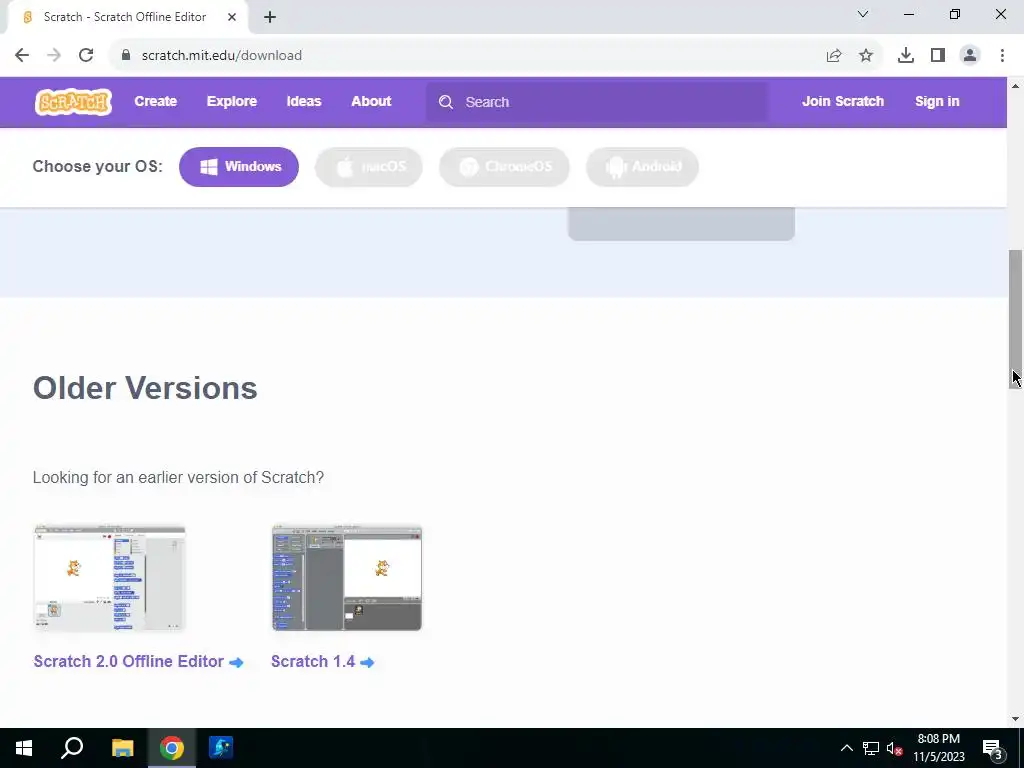Image resolution: width=1024 pixels, height=768 pixels.
Task: Open the Ideas page
Action: [x=304, y=101]
